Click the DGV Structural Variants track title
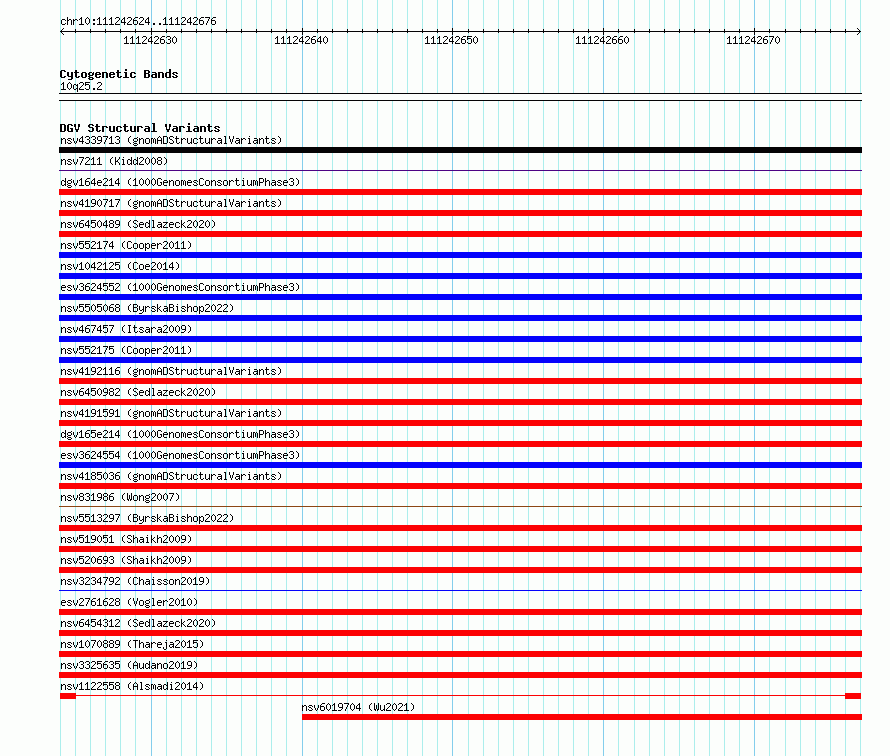This screenshot has width=890, height=756. (140, 128)
